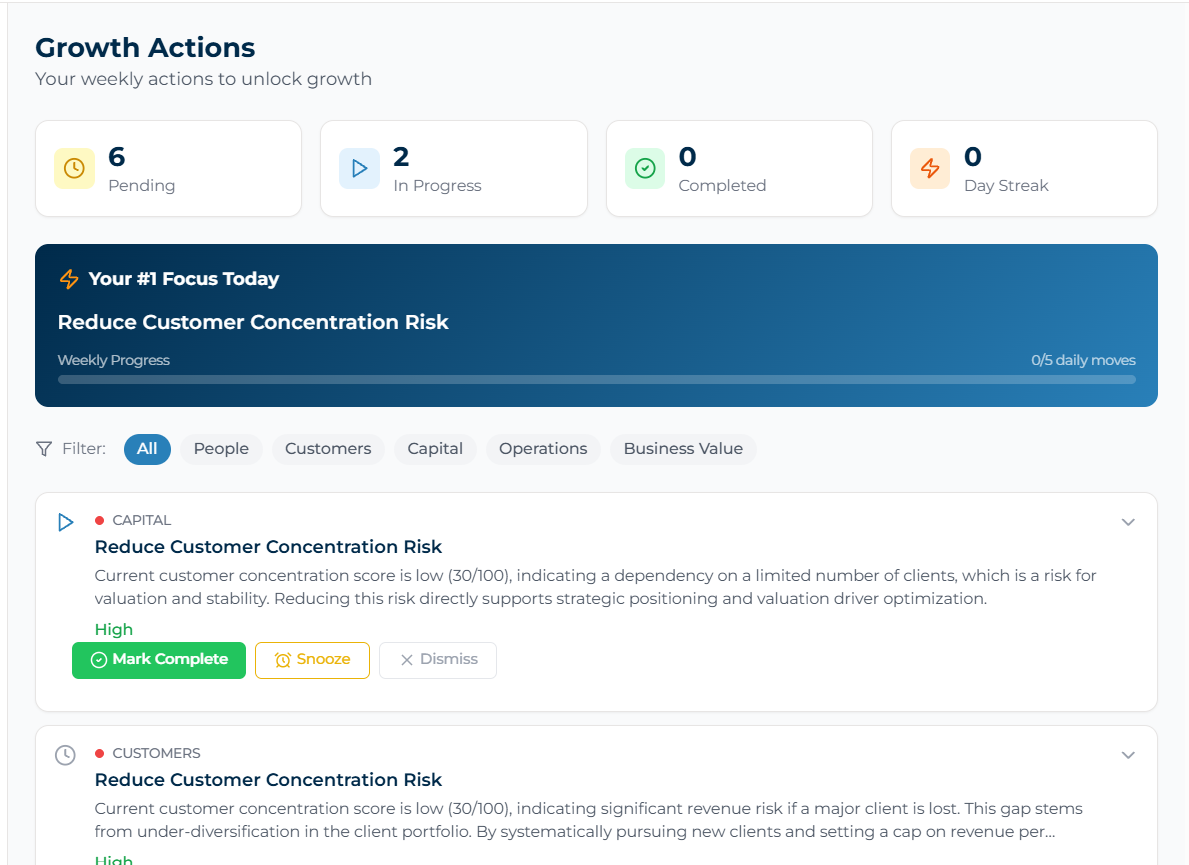Click the Mark Complete button
Image resolution: width=1189 pixels, height=865 pixels.
click(x=158, y=660)
